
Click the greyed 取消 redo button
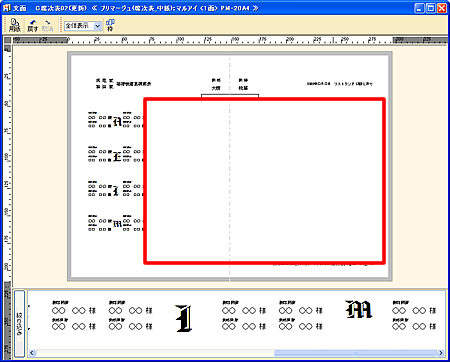tap(48, 25)
